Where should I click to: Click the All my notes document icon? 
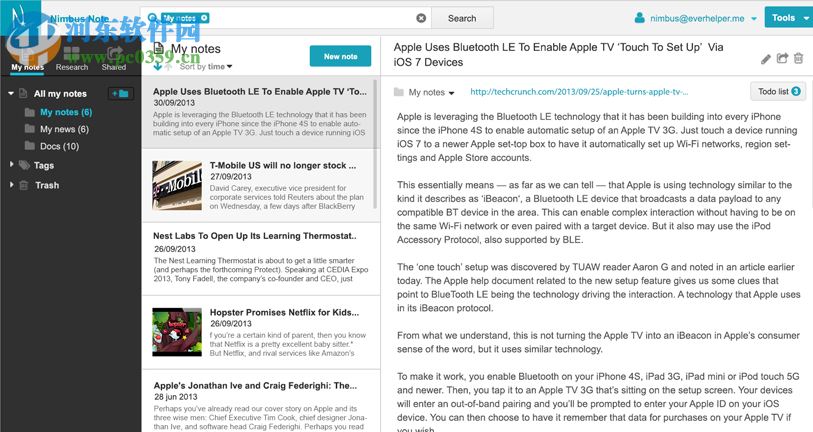click(x=23, y=93)
